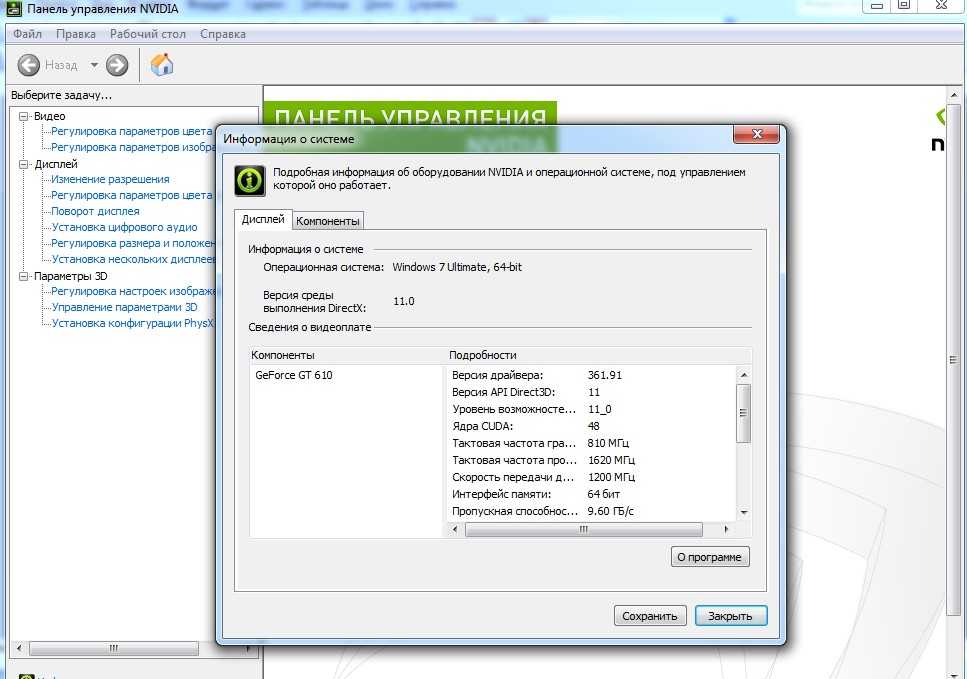The image size is (967, 679).
Task: Click the О программе button
Action: click(x=709, y=557)
